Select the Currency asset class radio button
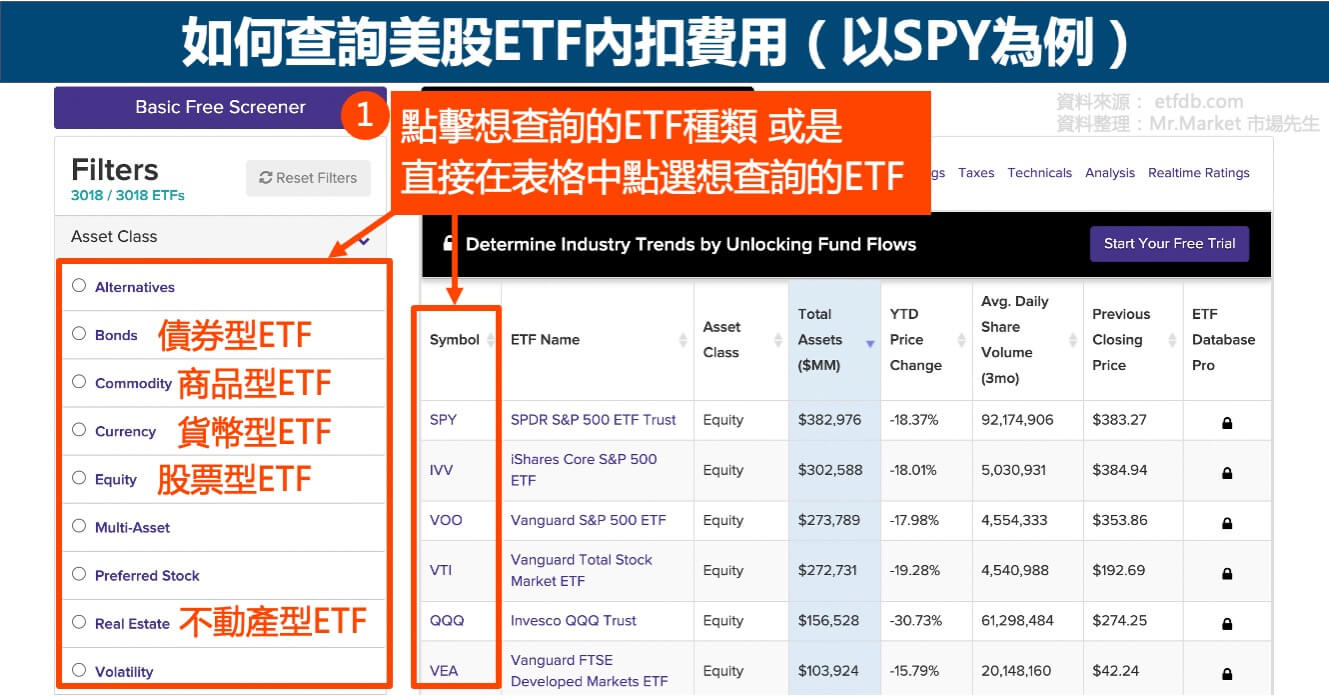 click(x=79, y=429)
